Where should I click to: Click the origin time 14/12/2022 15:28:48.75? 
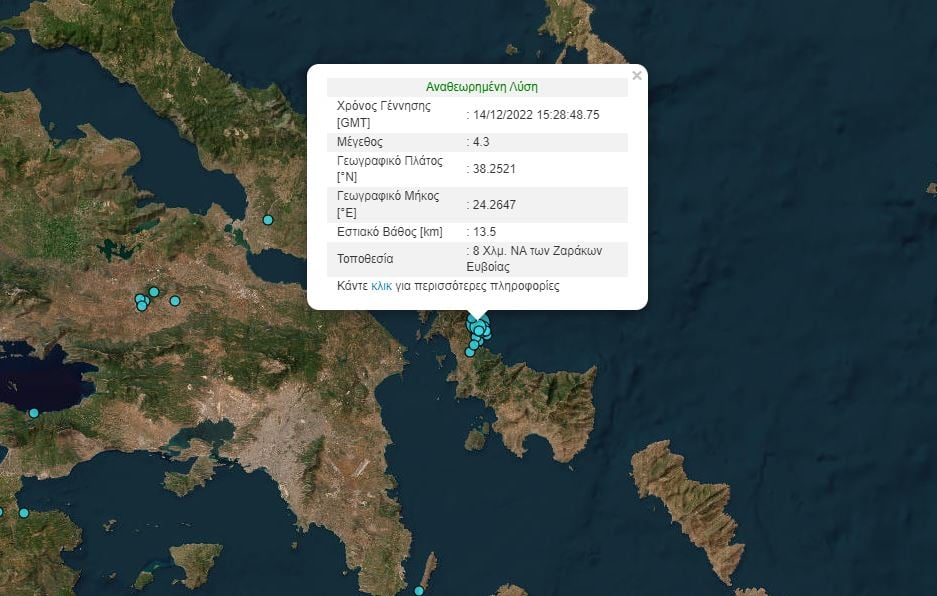[x=536, y=115]
